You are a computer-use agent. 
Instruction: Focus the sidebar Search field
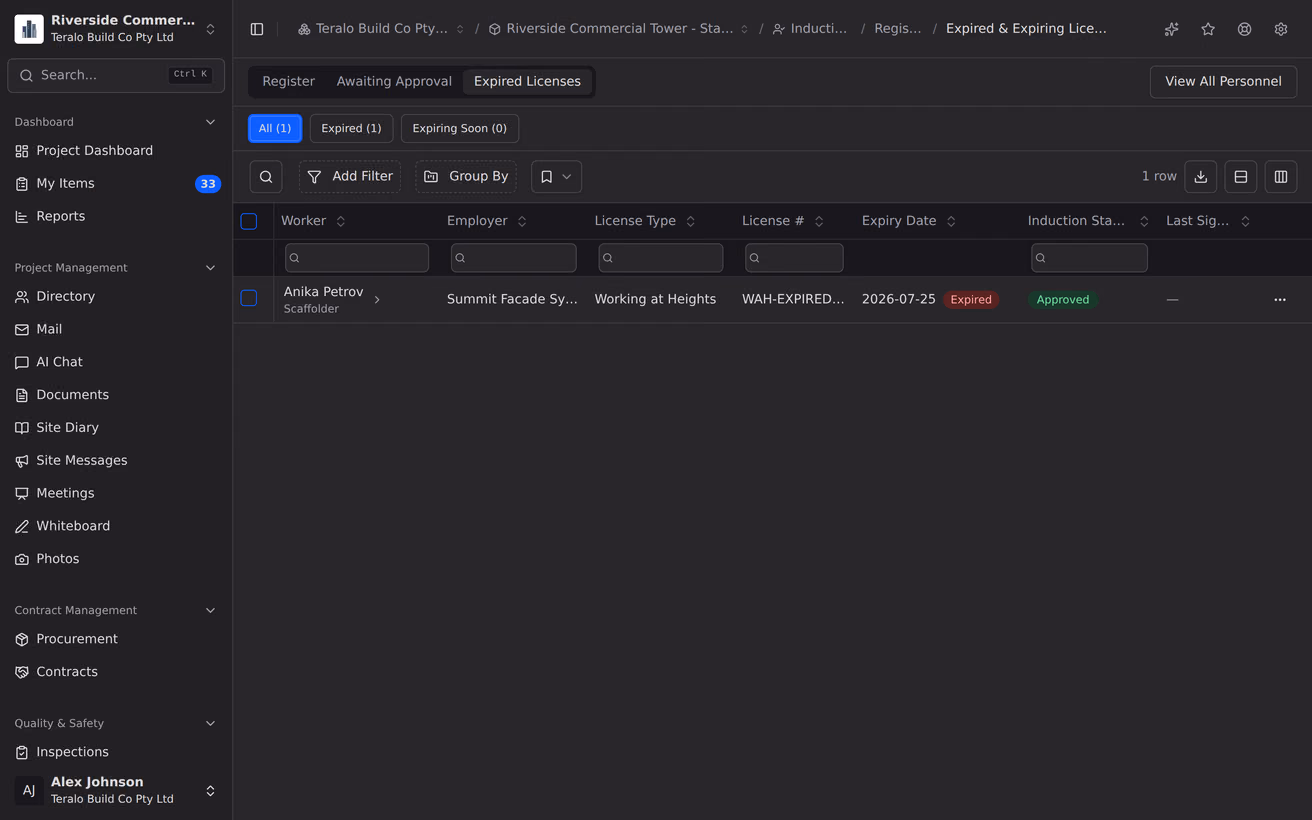click(116, 75)
